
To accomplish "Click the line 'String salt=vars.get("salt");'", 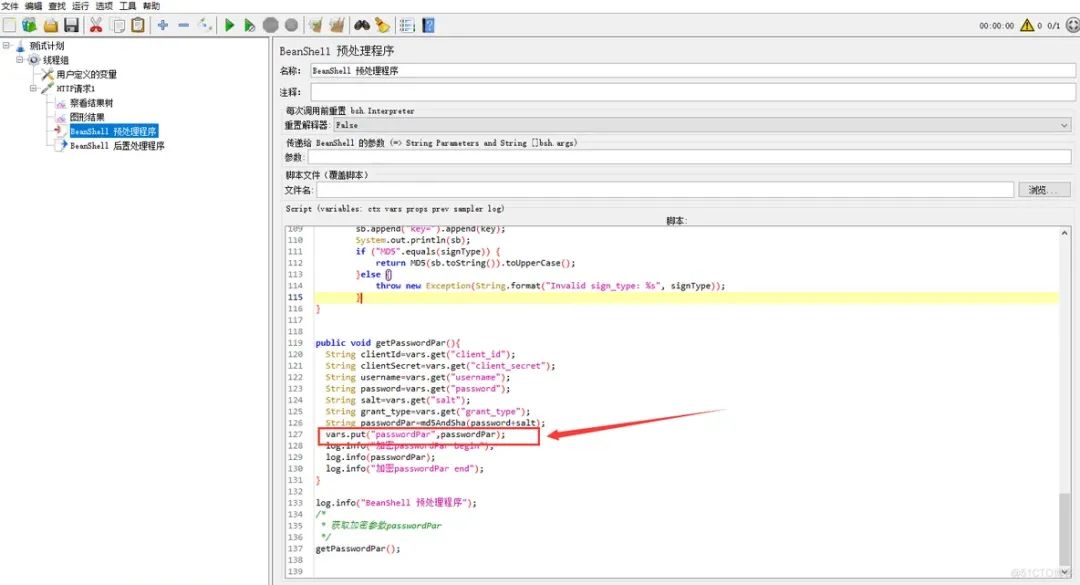I will pos(397,400).
